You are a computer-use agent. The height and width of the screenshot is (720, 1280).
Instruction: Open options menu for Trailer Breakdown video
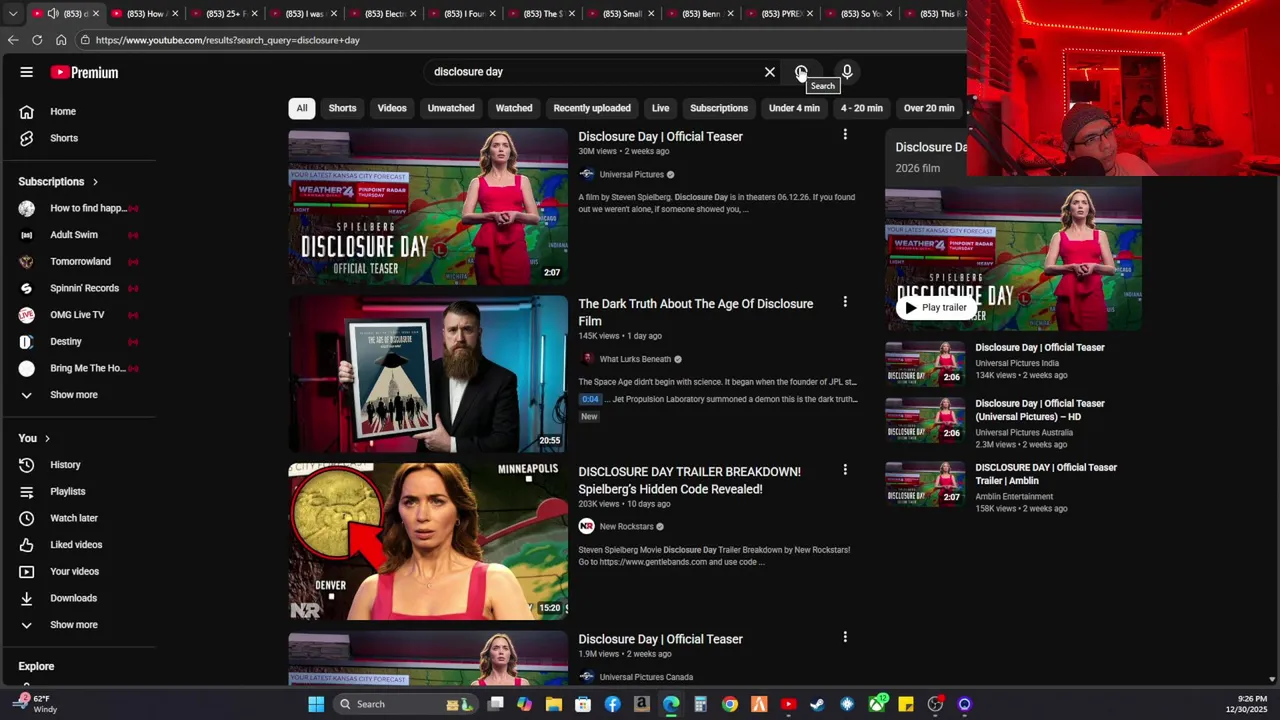pyautogui.click(x=845, y=470)
